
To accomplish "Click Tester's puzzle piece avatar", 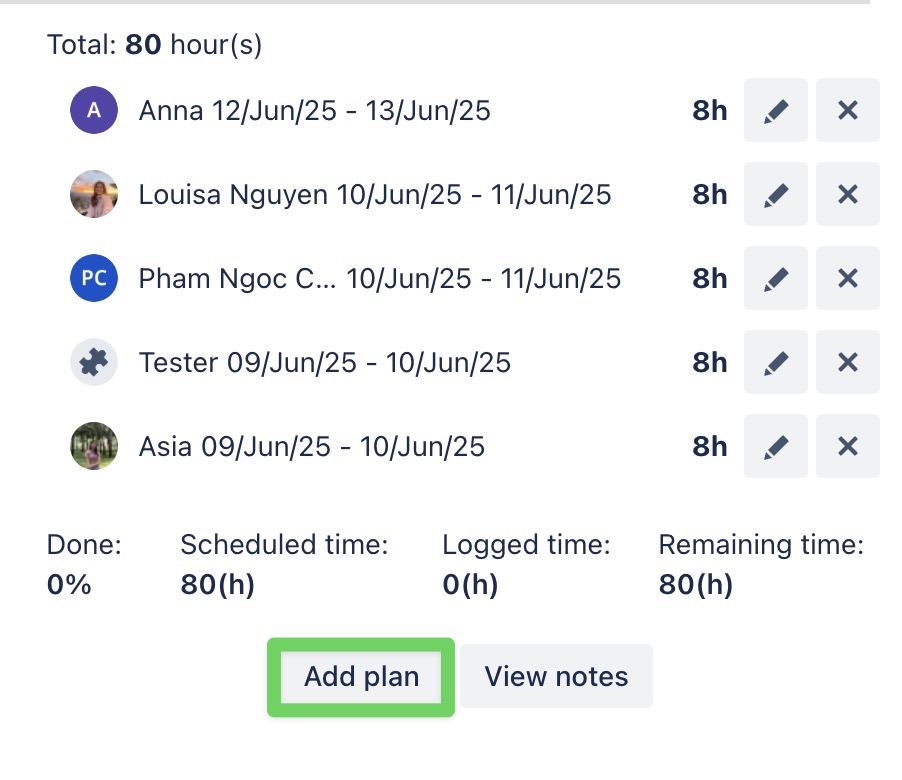I will (x=94, y=362).
